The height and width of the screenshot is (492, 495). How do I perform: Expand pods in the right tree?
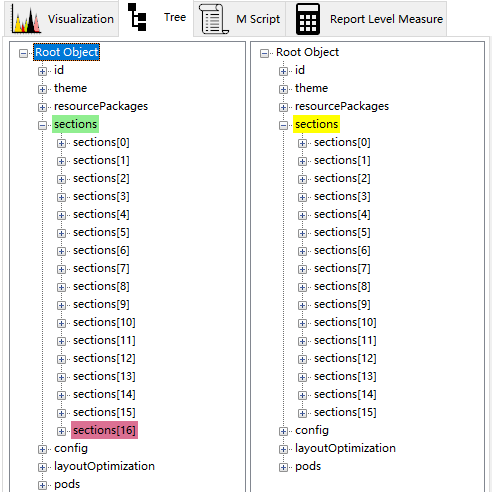283,467
